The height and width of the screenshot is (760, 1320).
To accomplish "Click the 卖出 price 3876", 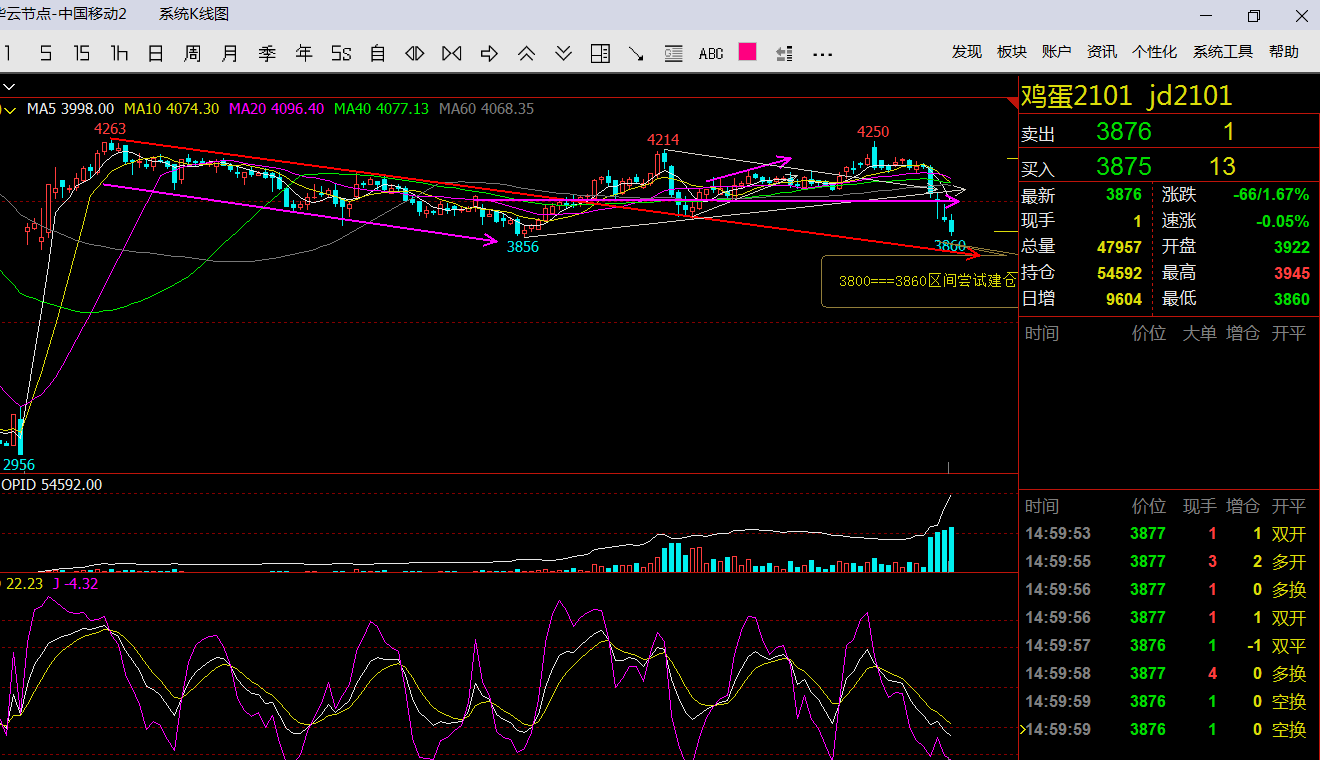I will point(1124,132).
